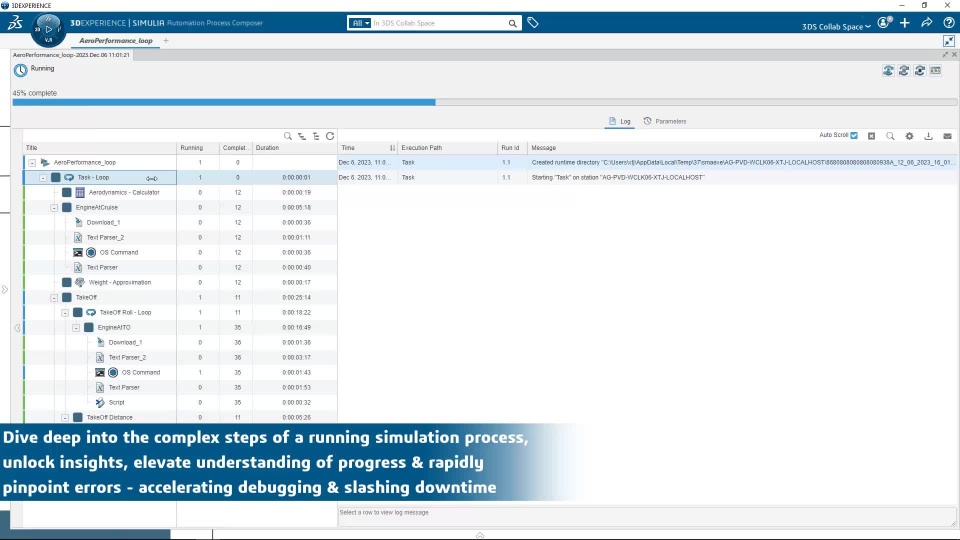Click the search icon above the tree table
Viewport: 960px width, 540px height.
coord(288,136)
